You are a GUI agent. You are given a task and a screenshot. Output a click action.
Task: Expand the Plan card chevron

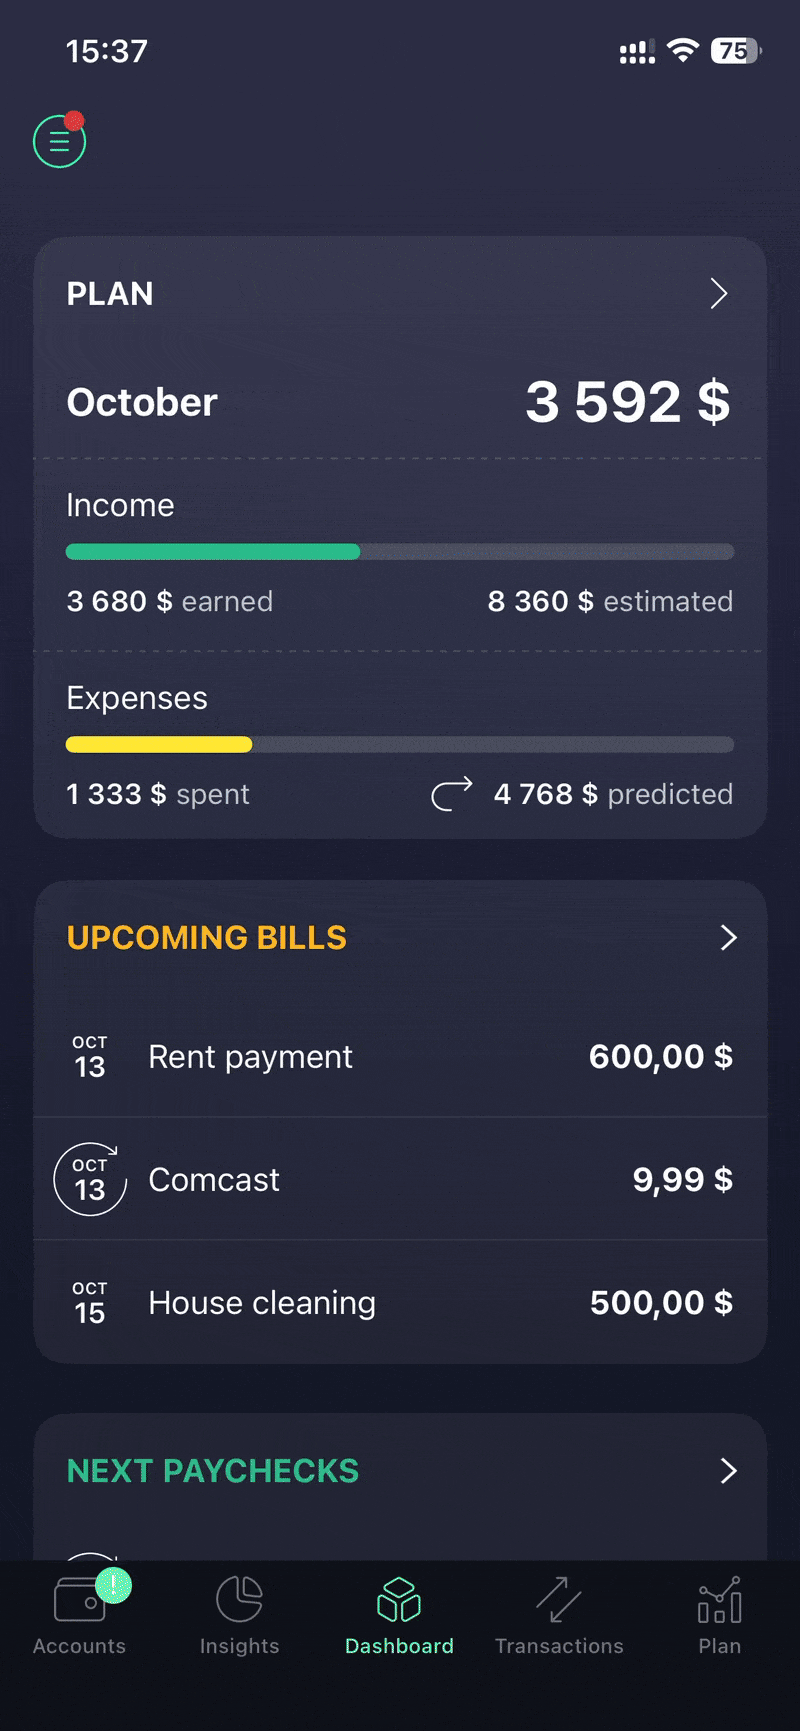pyautogui.click(x=718, y=294)
